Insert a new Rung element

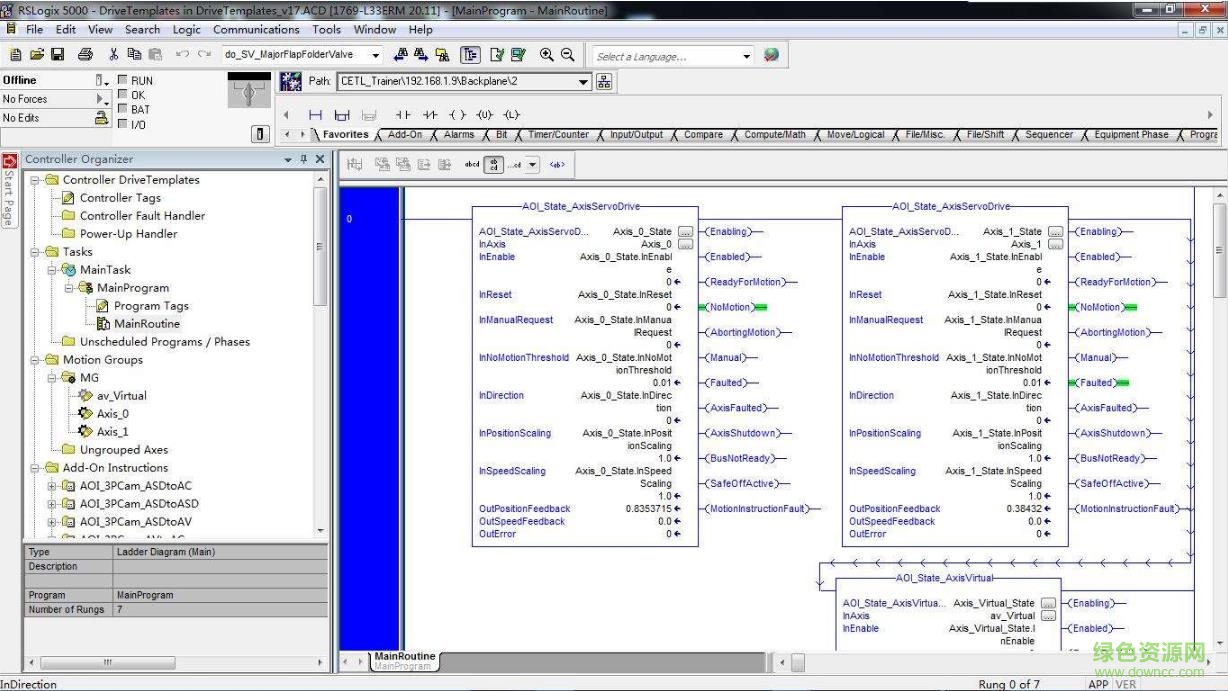315,115
